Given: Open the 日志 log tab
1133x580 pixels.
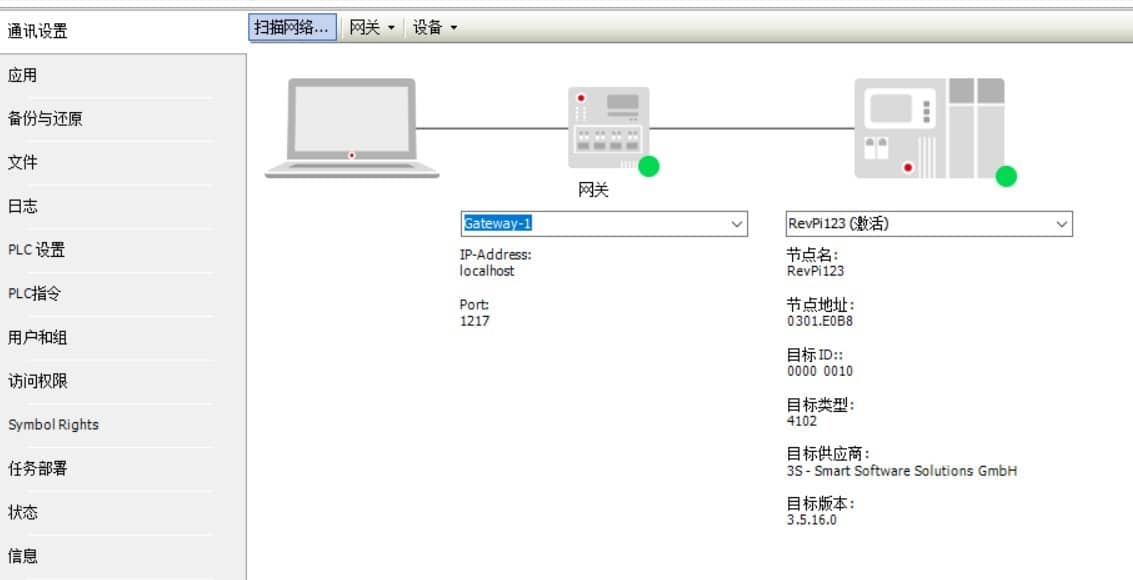Looking at the screenshot, I should pos(23,206).
